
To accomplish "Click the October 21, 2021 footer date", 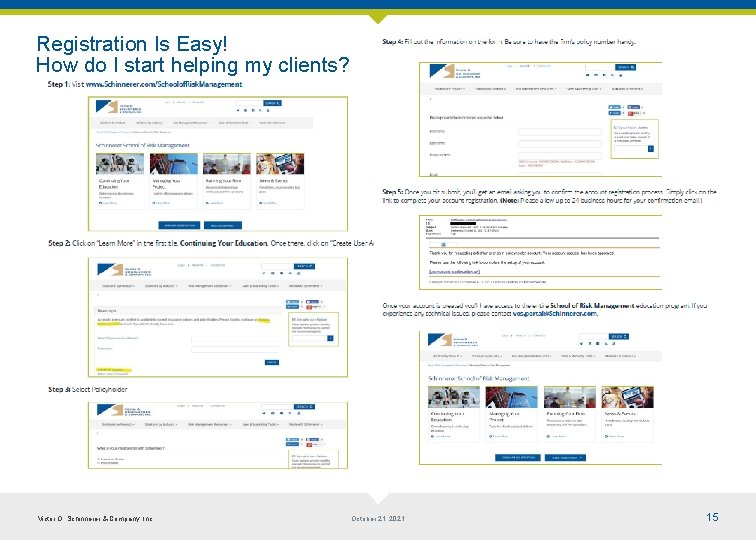I will coord(378,519).
